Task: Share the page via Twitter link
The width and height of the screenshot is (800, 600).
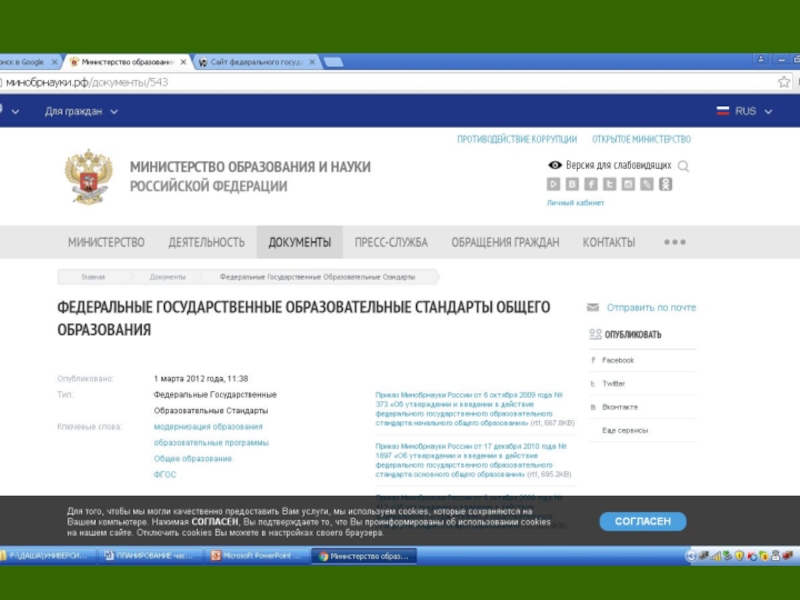Action: [613, 384]
